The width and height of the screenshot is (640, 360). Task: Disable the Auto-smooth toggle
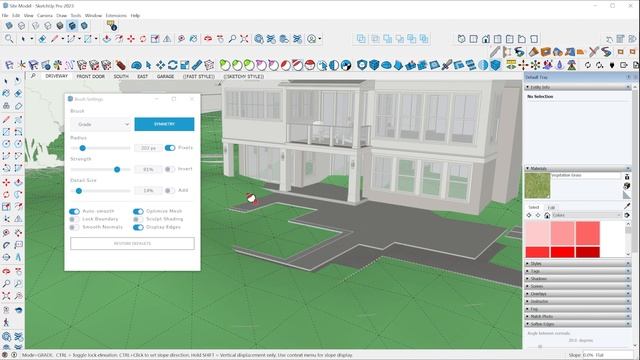tap(74, 211)
